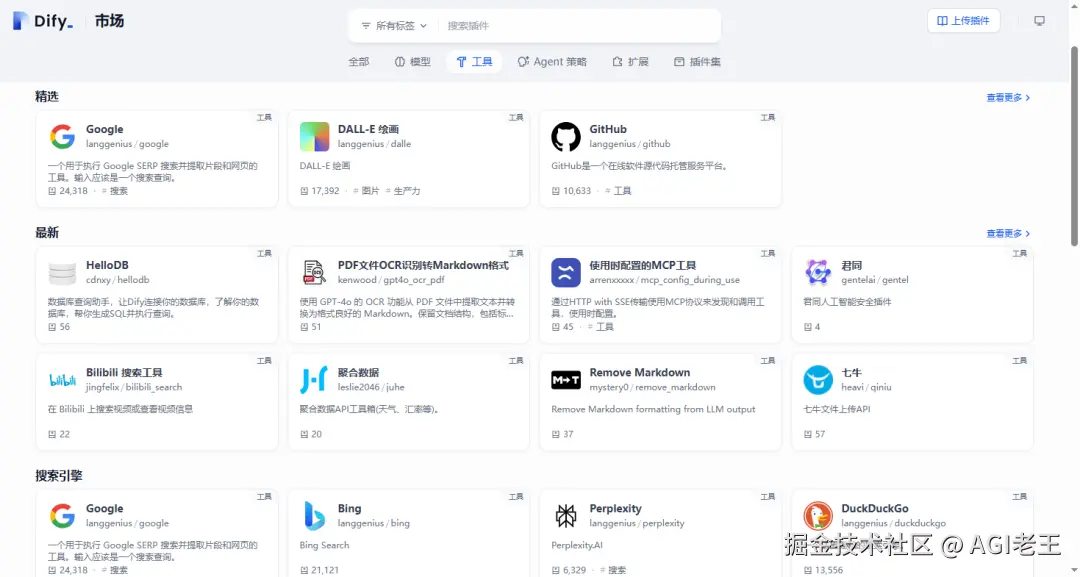Switch to the 模型 tab

click(x=413, y=62)
